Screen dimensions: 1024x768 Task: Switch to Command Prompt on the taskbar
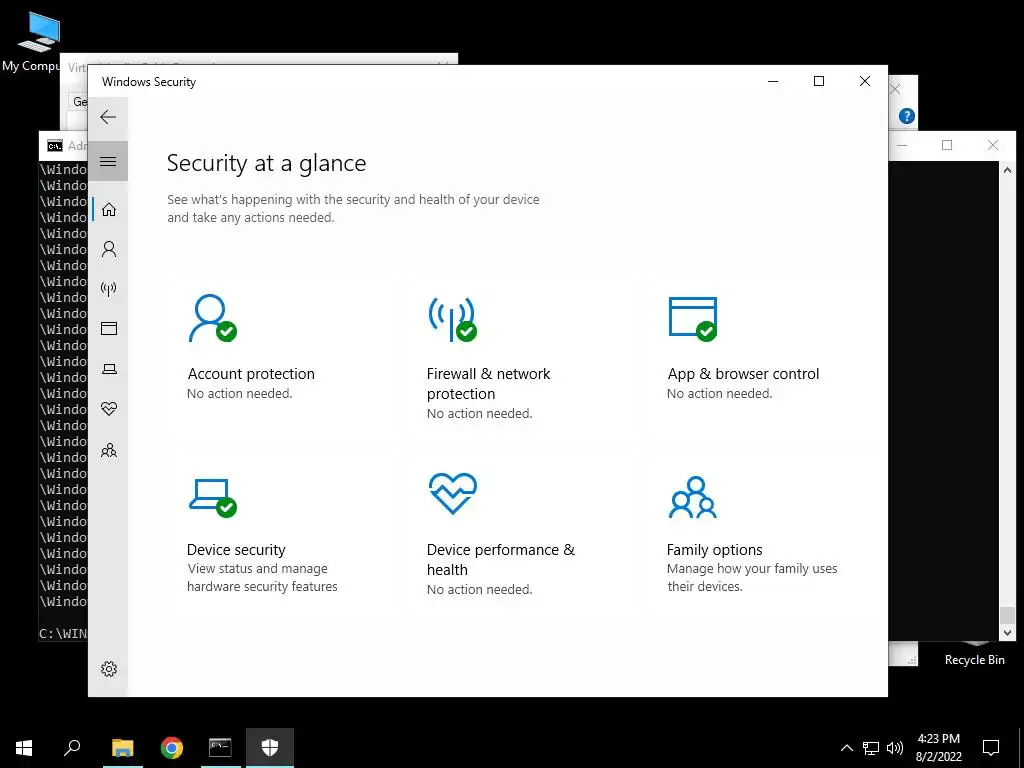tap(220, 748)
